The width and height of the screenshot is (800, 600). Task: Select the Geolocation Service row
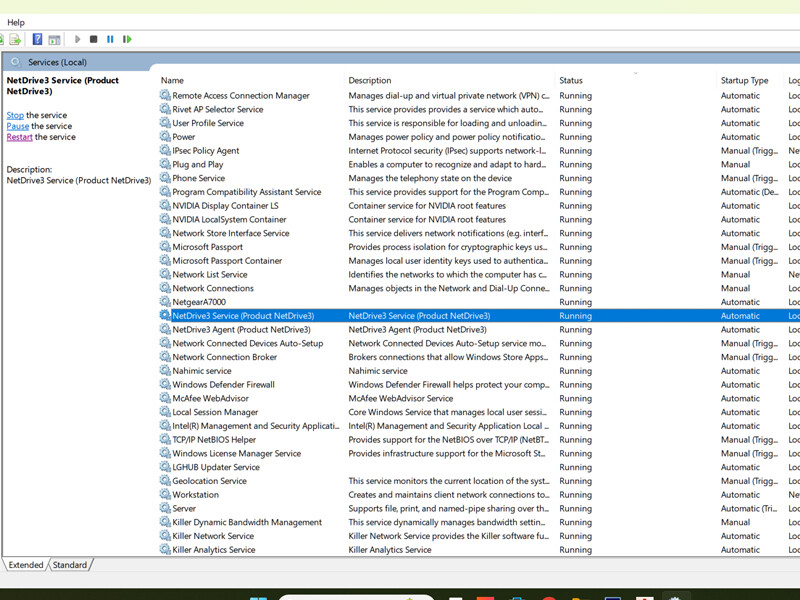tap(209, 481)
